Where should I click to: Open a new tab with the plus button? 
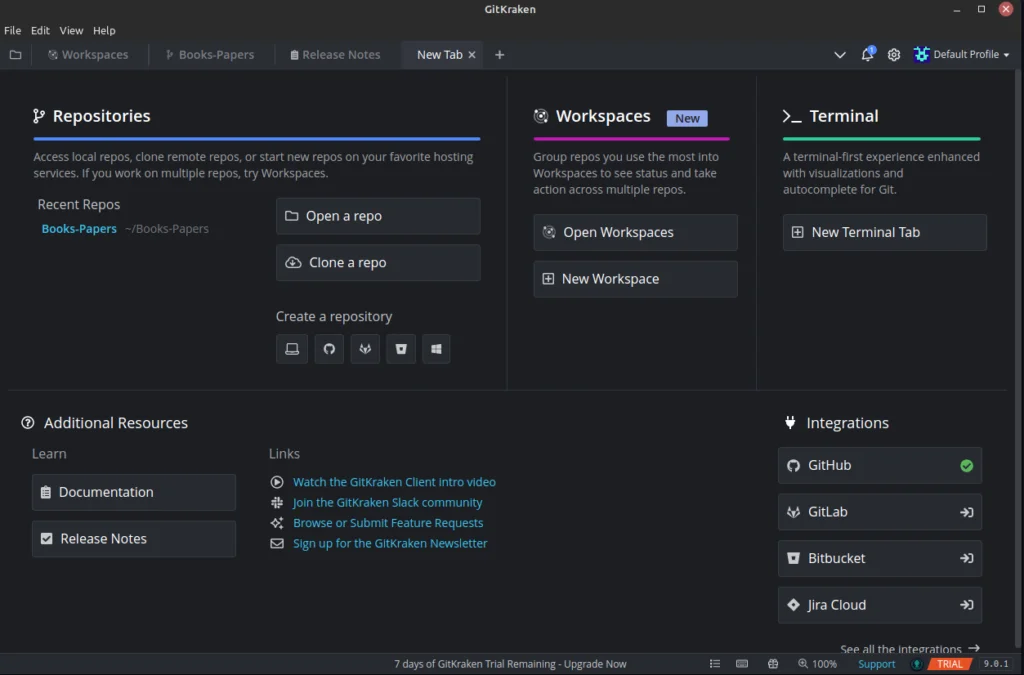tap(499, 55)
